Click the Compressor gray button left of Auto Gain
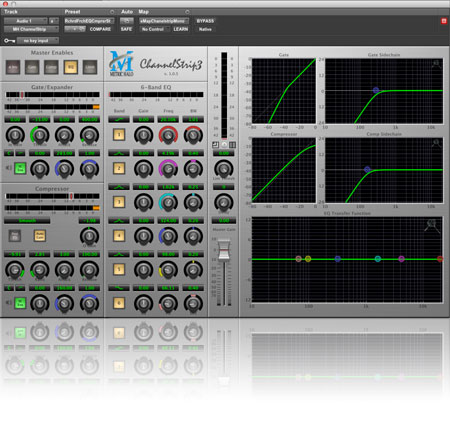This screenshot has height=427, width=450. pos(14,236)
